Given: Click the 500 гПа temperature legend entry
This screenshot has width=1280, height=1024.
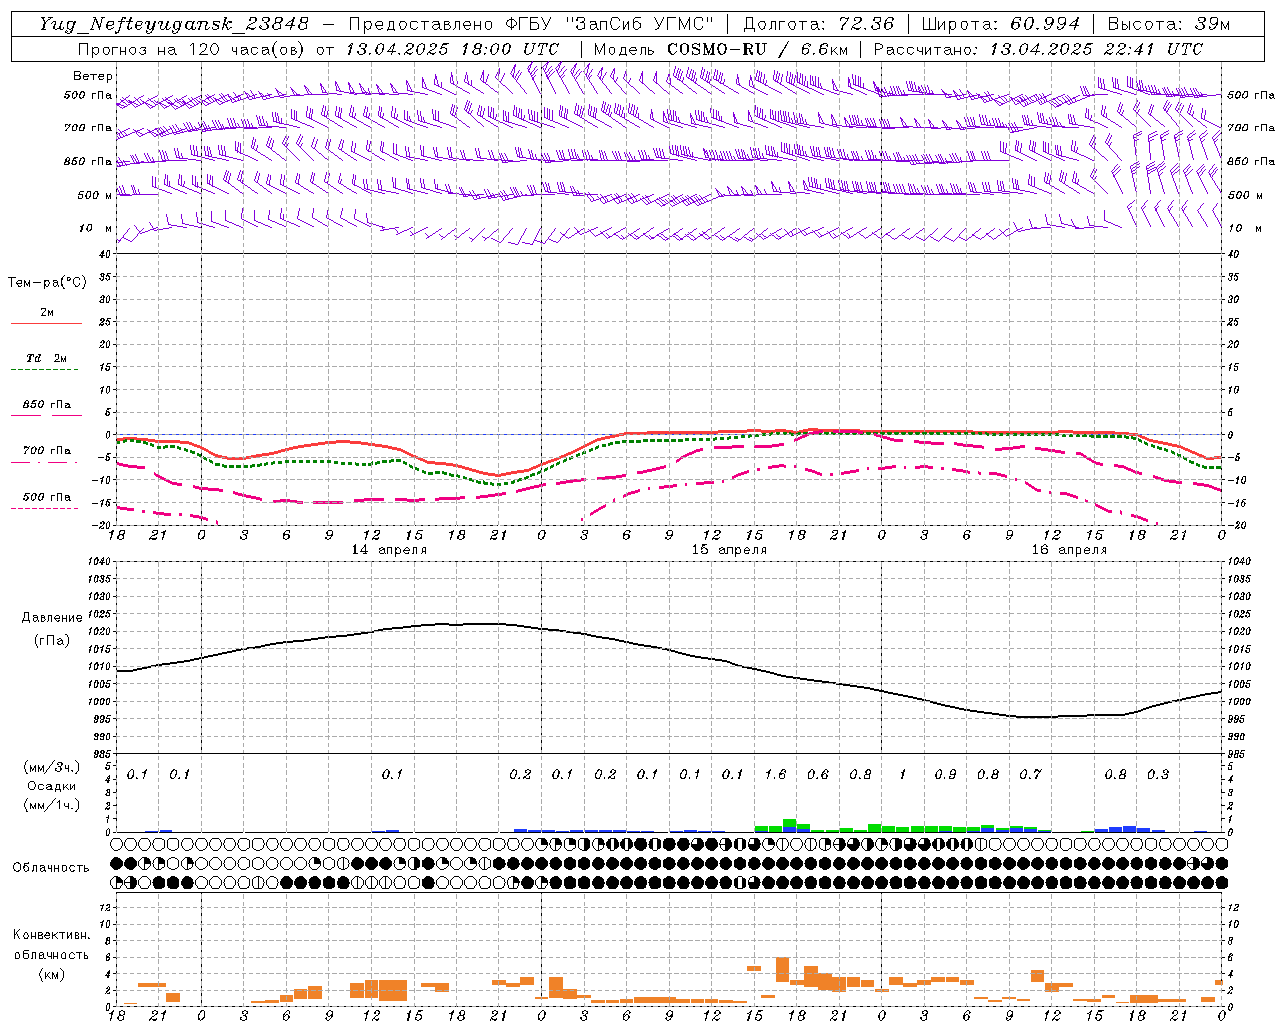Looking at the screenshot, I should (x=47, y=497).
